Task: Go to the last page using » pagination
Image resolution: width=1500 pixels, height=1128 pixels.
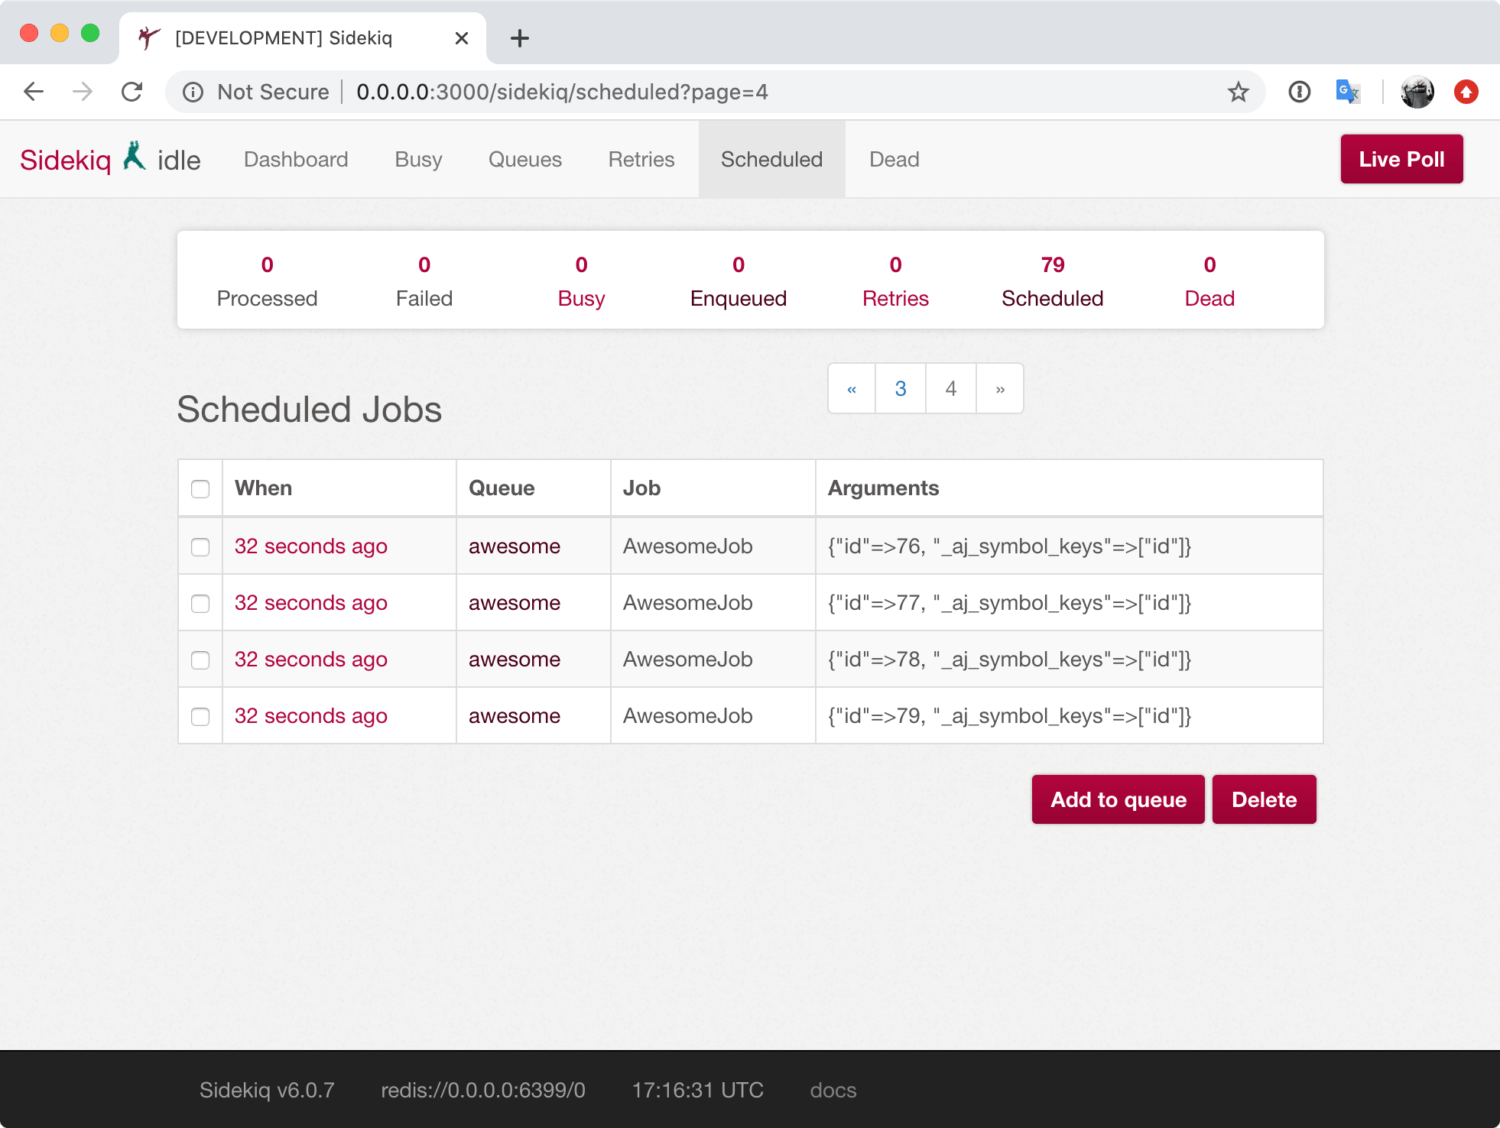Action: 1000,389
